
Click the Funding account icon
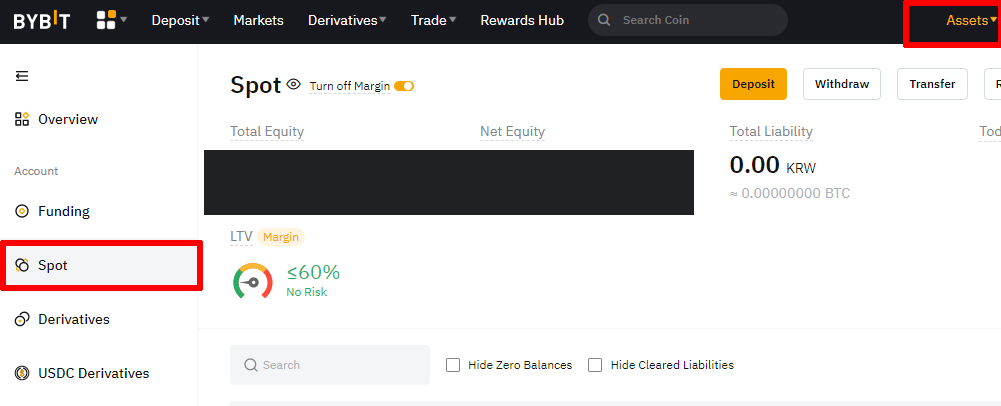(x=22, y=211)
